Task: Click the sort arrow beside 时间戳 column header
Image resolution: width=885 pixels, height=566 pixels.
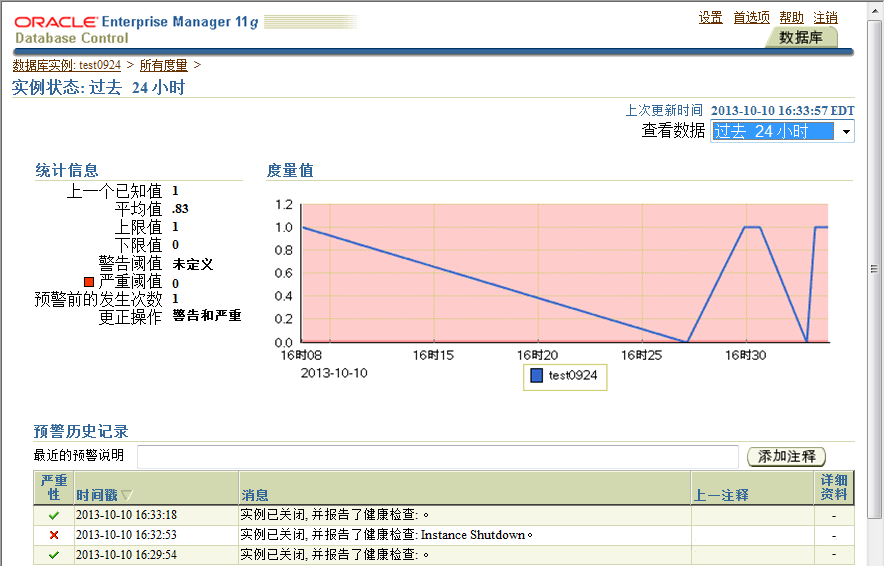Action: point(127,495)
